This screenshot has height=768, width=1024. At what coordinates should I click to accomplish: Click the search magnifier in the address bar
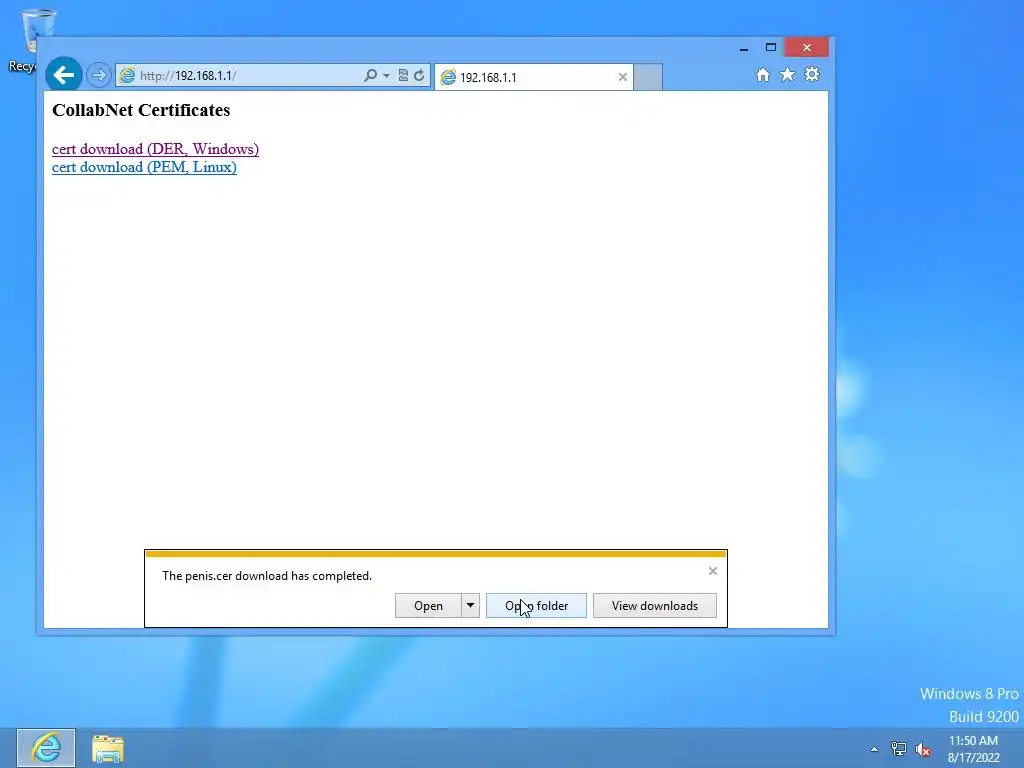pos(370,76)
